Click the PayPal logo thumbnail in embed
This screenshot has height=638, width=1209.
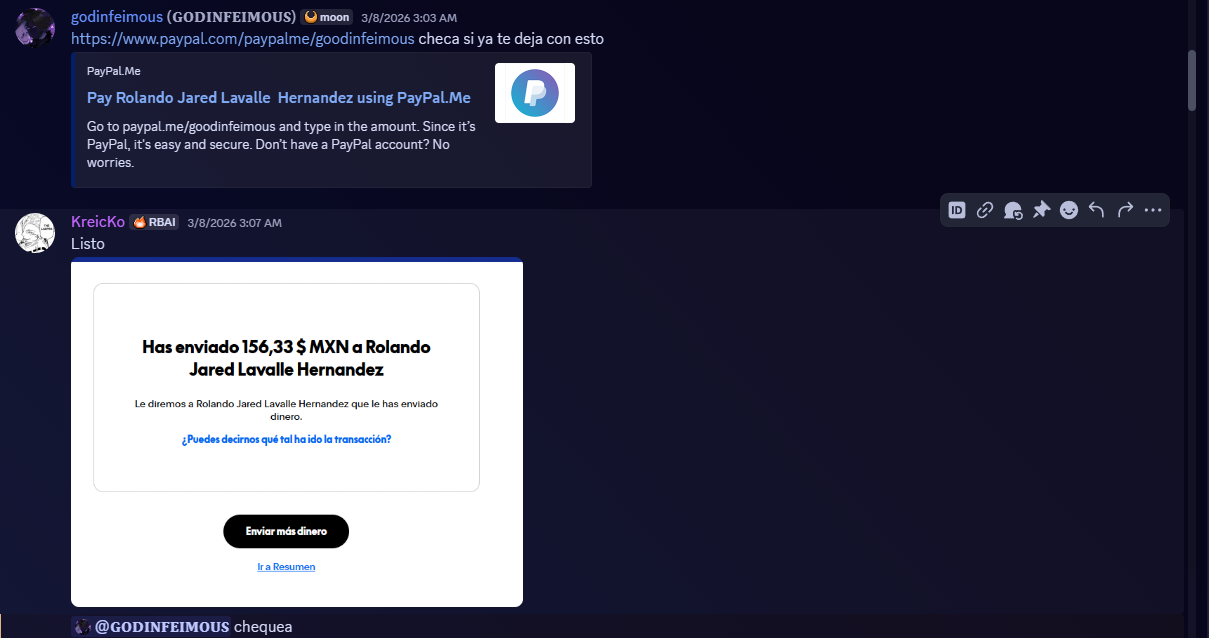click(x=535, y=93)
